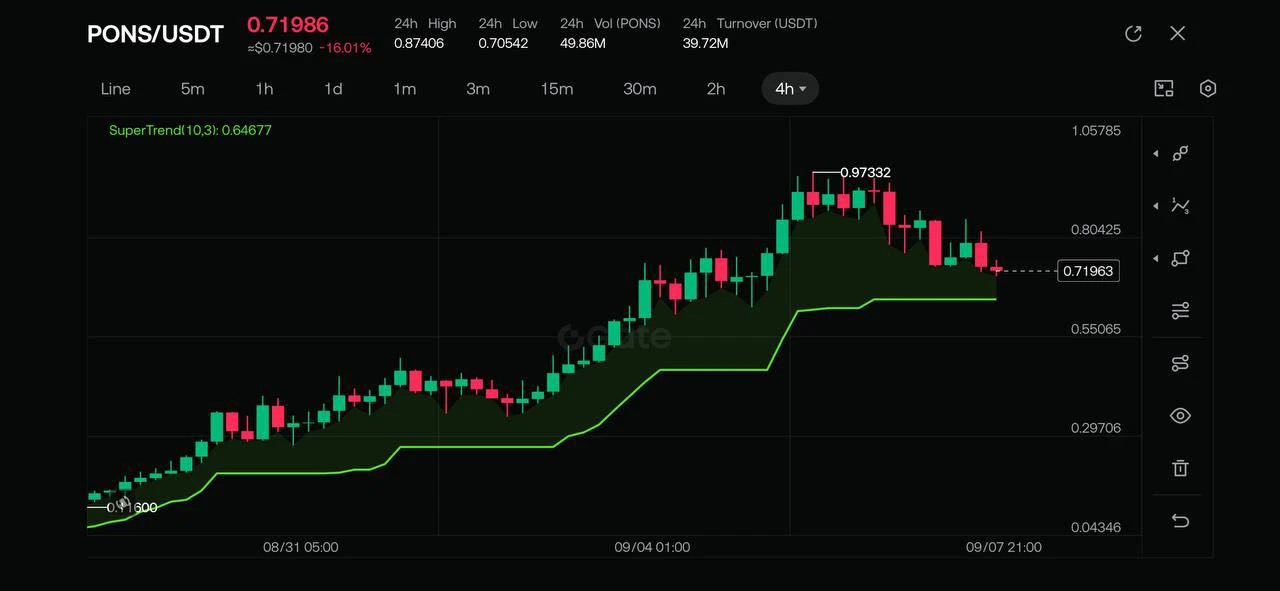
Task: Click the 0.80425 price axis label
Action: coord(1096,229)
